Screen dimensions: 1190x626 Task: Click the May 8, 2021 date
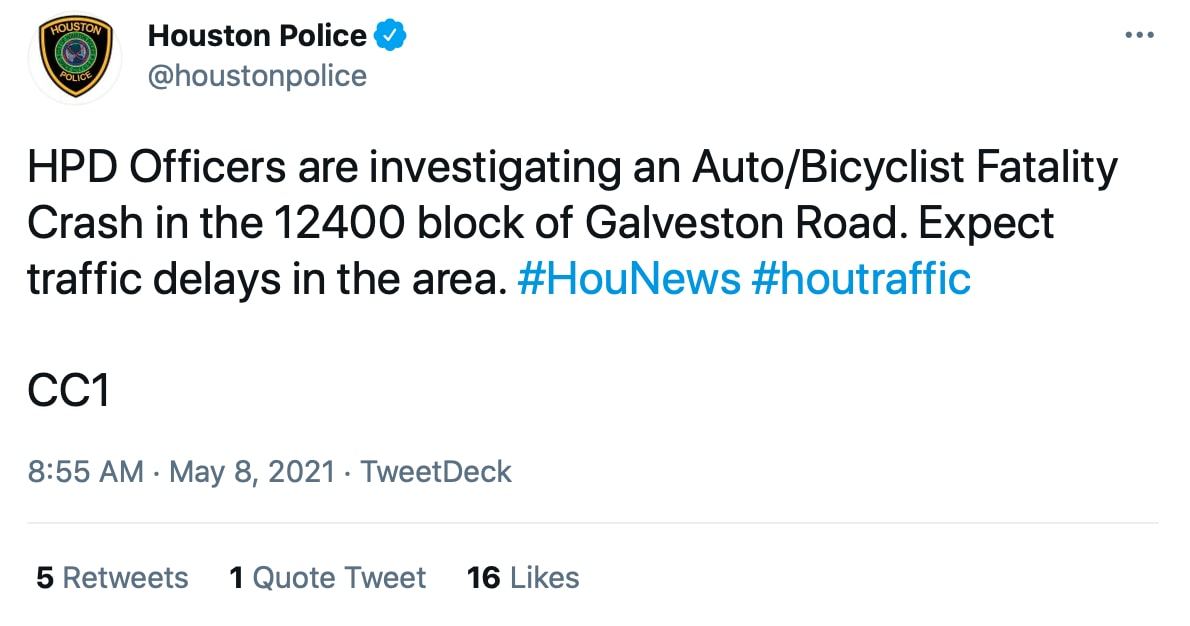pos(251,472)
